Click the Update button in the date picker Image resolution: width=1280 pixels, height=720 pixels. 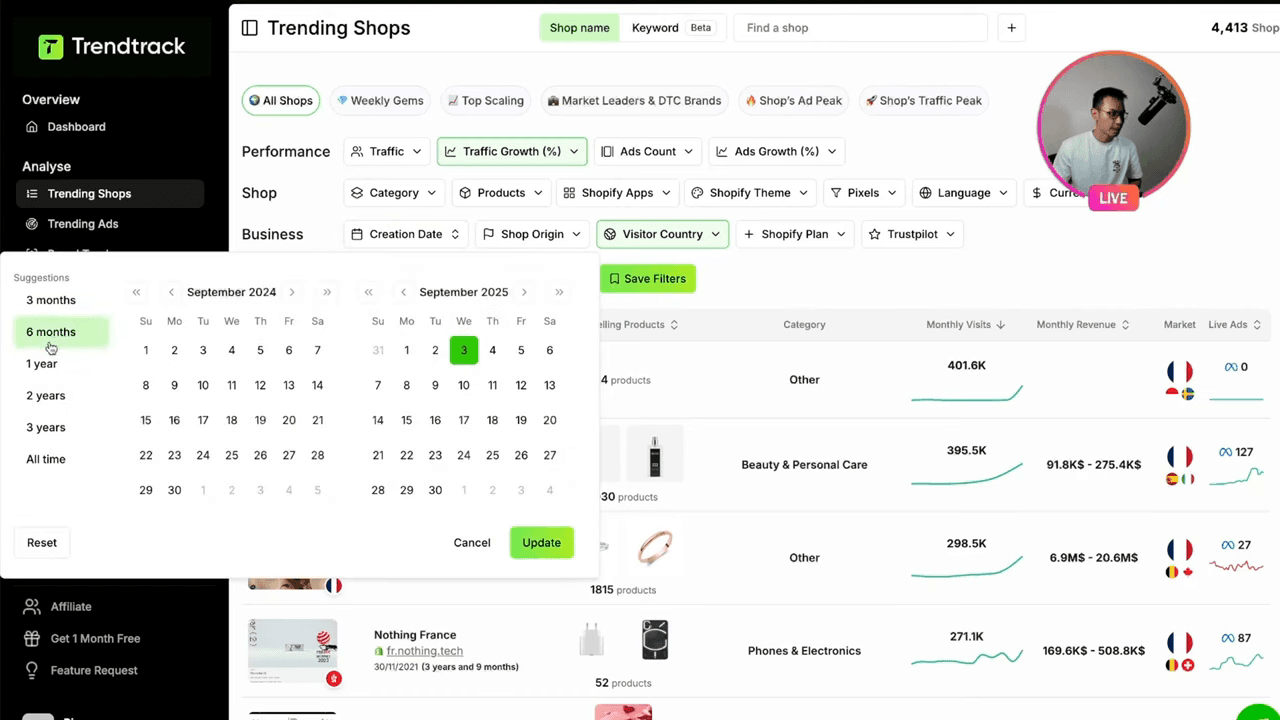(541, 542)
